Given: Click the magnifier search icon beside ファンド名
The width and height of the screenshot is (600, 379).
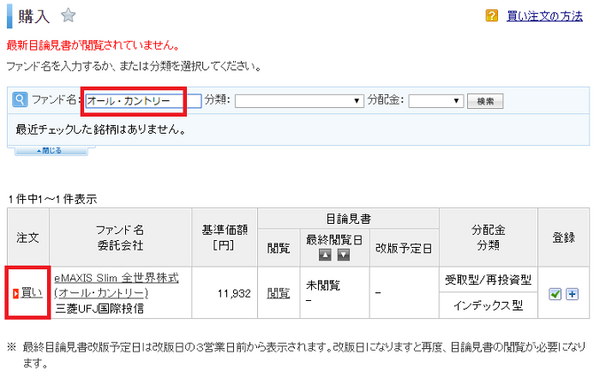Looking at the screenshot, I should pyautogui.click(x=20, y=100).
